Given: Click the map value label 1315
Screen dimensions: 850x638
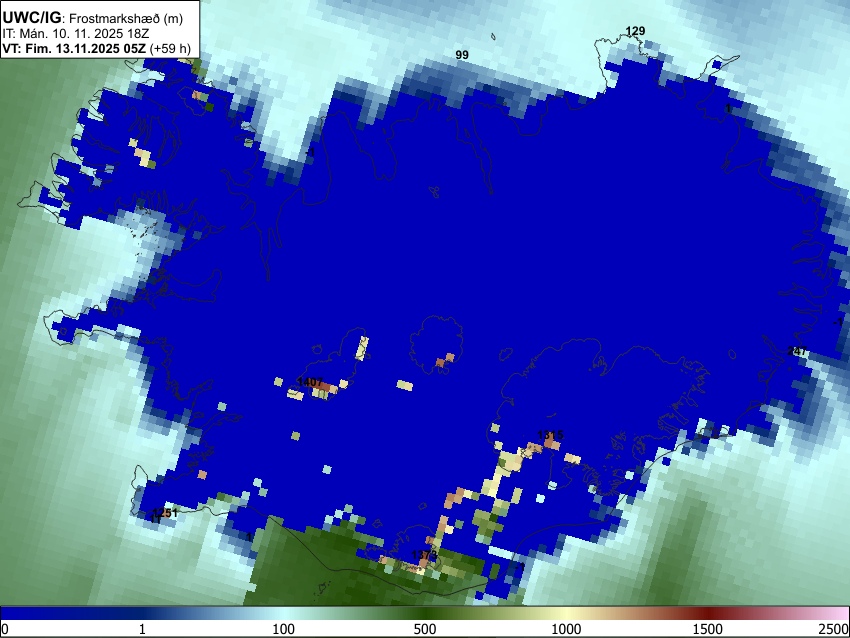Looking at the screenshot, I should click(550, 435).
